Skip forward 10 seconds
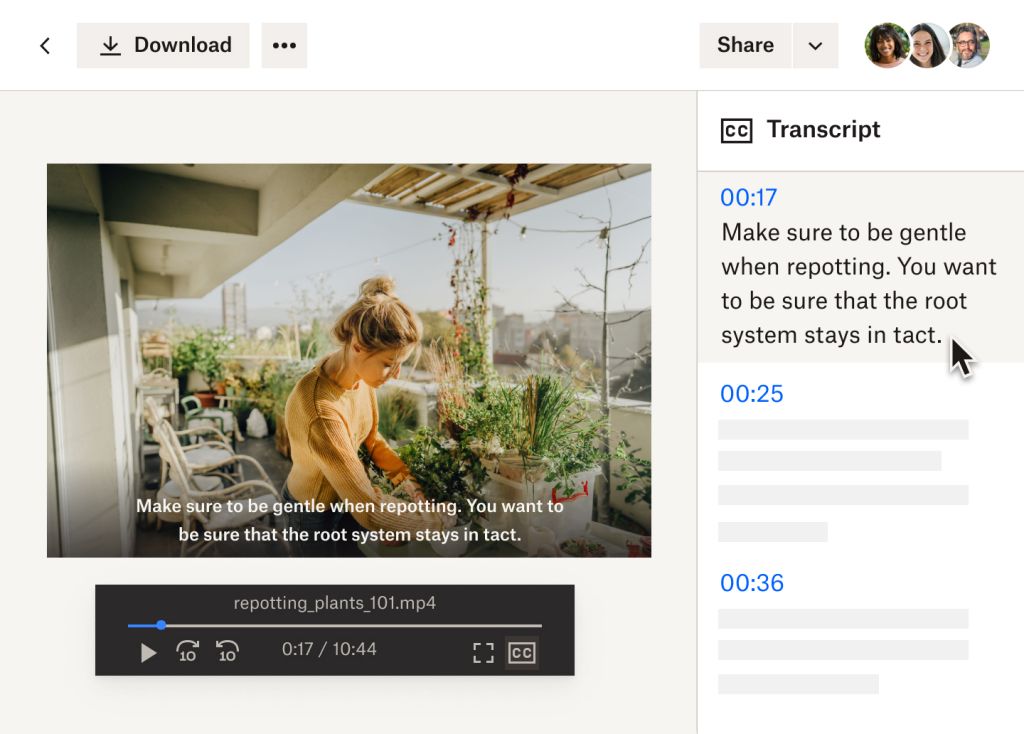 pyautogui.click(x=186, y=653)
